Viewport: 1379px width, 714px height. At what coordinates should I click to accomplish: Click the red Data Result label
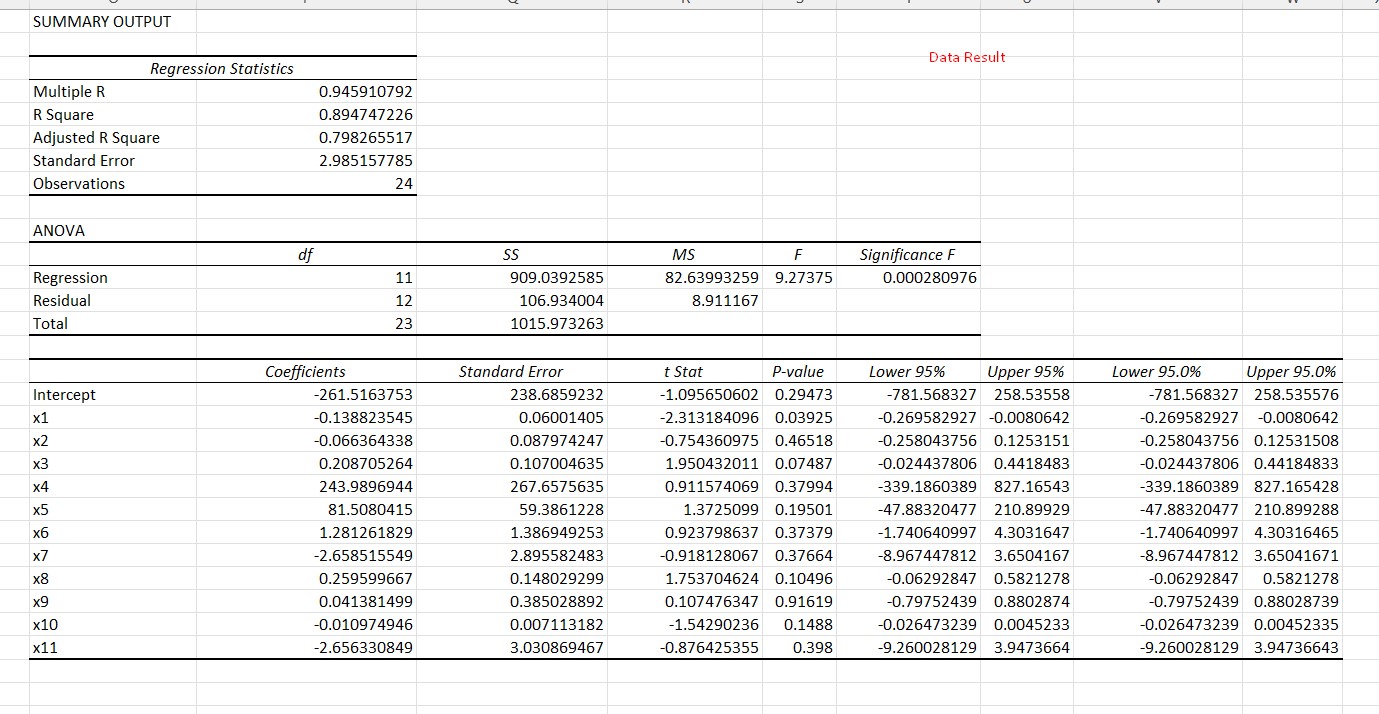coord(966,57)
